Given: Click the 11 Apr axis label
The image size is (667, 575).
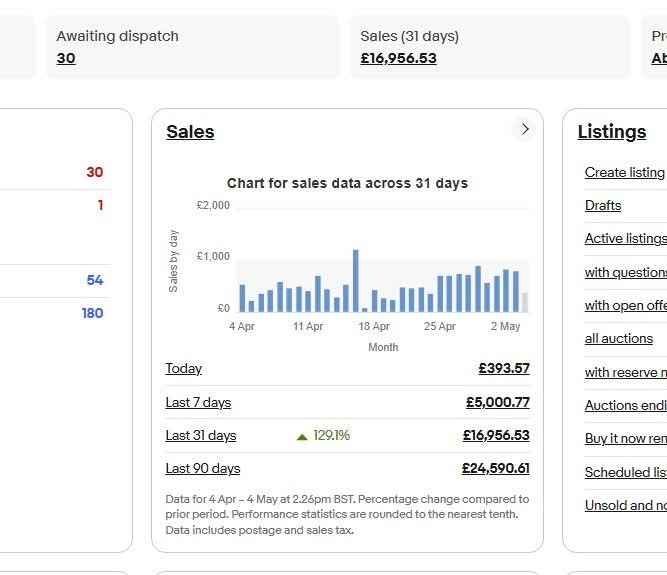Looking at the screenshot, I should pos(308,326).
